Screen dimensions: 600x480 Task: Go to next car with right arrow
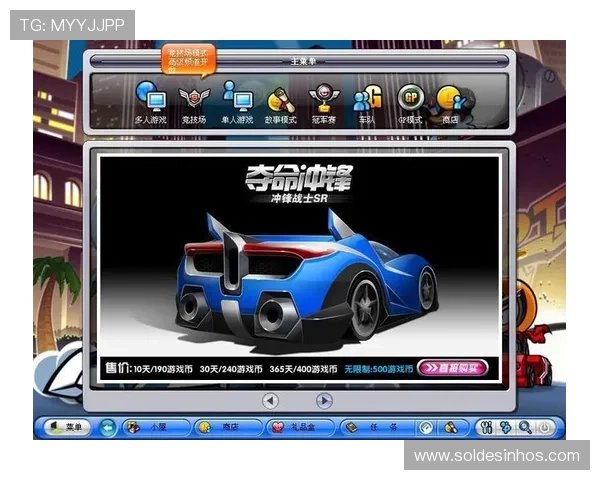pos(324,400)
